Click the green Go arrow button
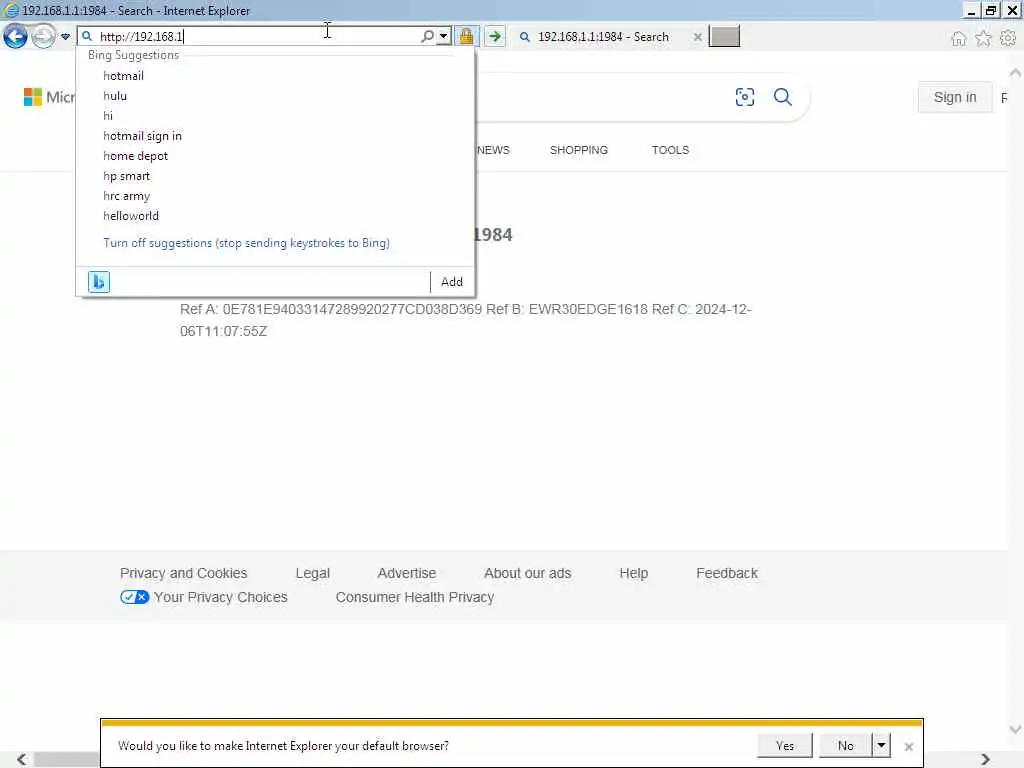Image resolution: width=1024 pixels, height=768 pixels. coord(495,36)
